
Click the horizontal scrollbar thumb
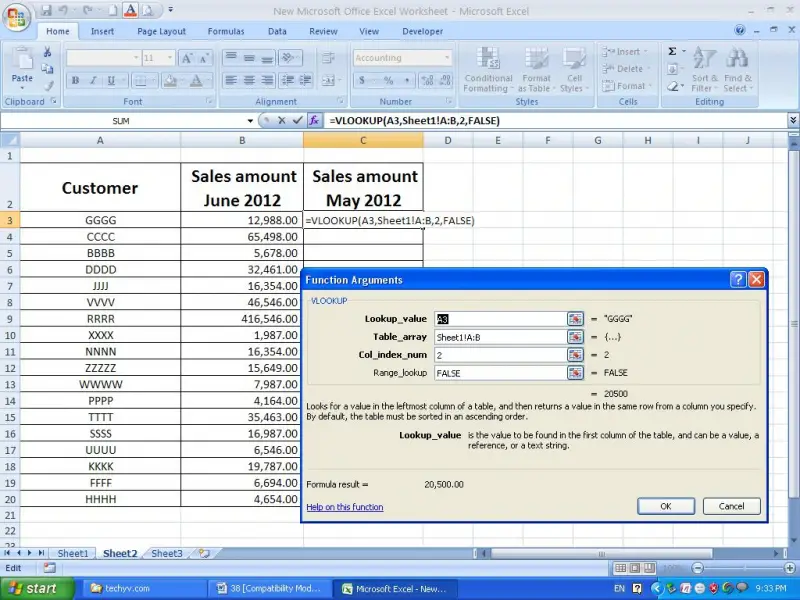[x=601, y=554]
